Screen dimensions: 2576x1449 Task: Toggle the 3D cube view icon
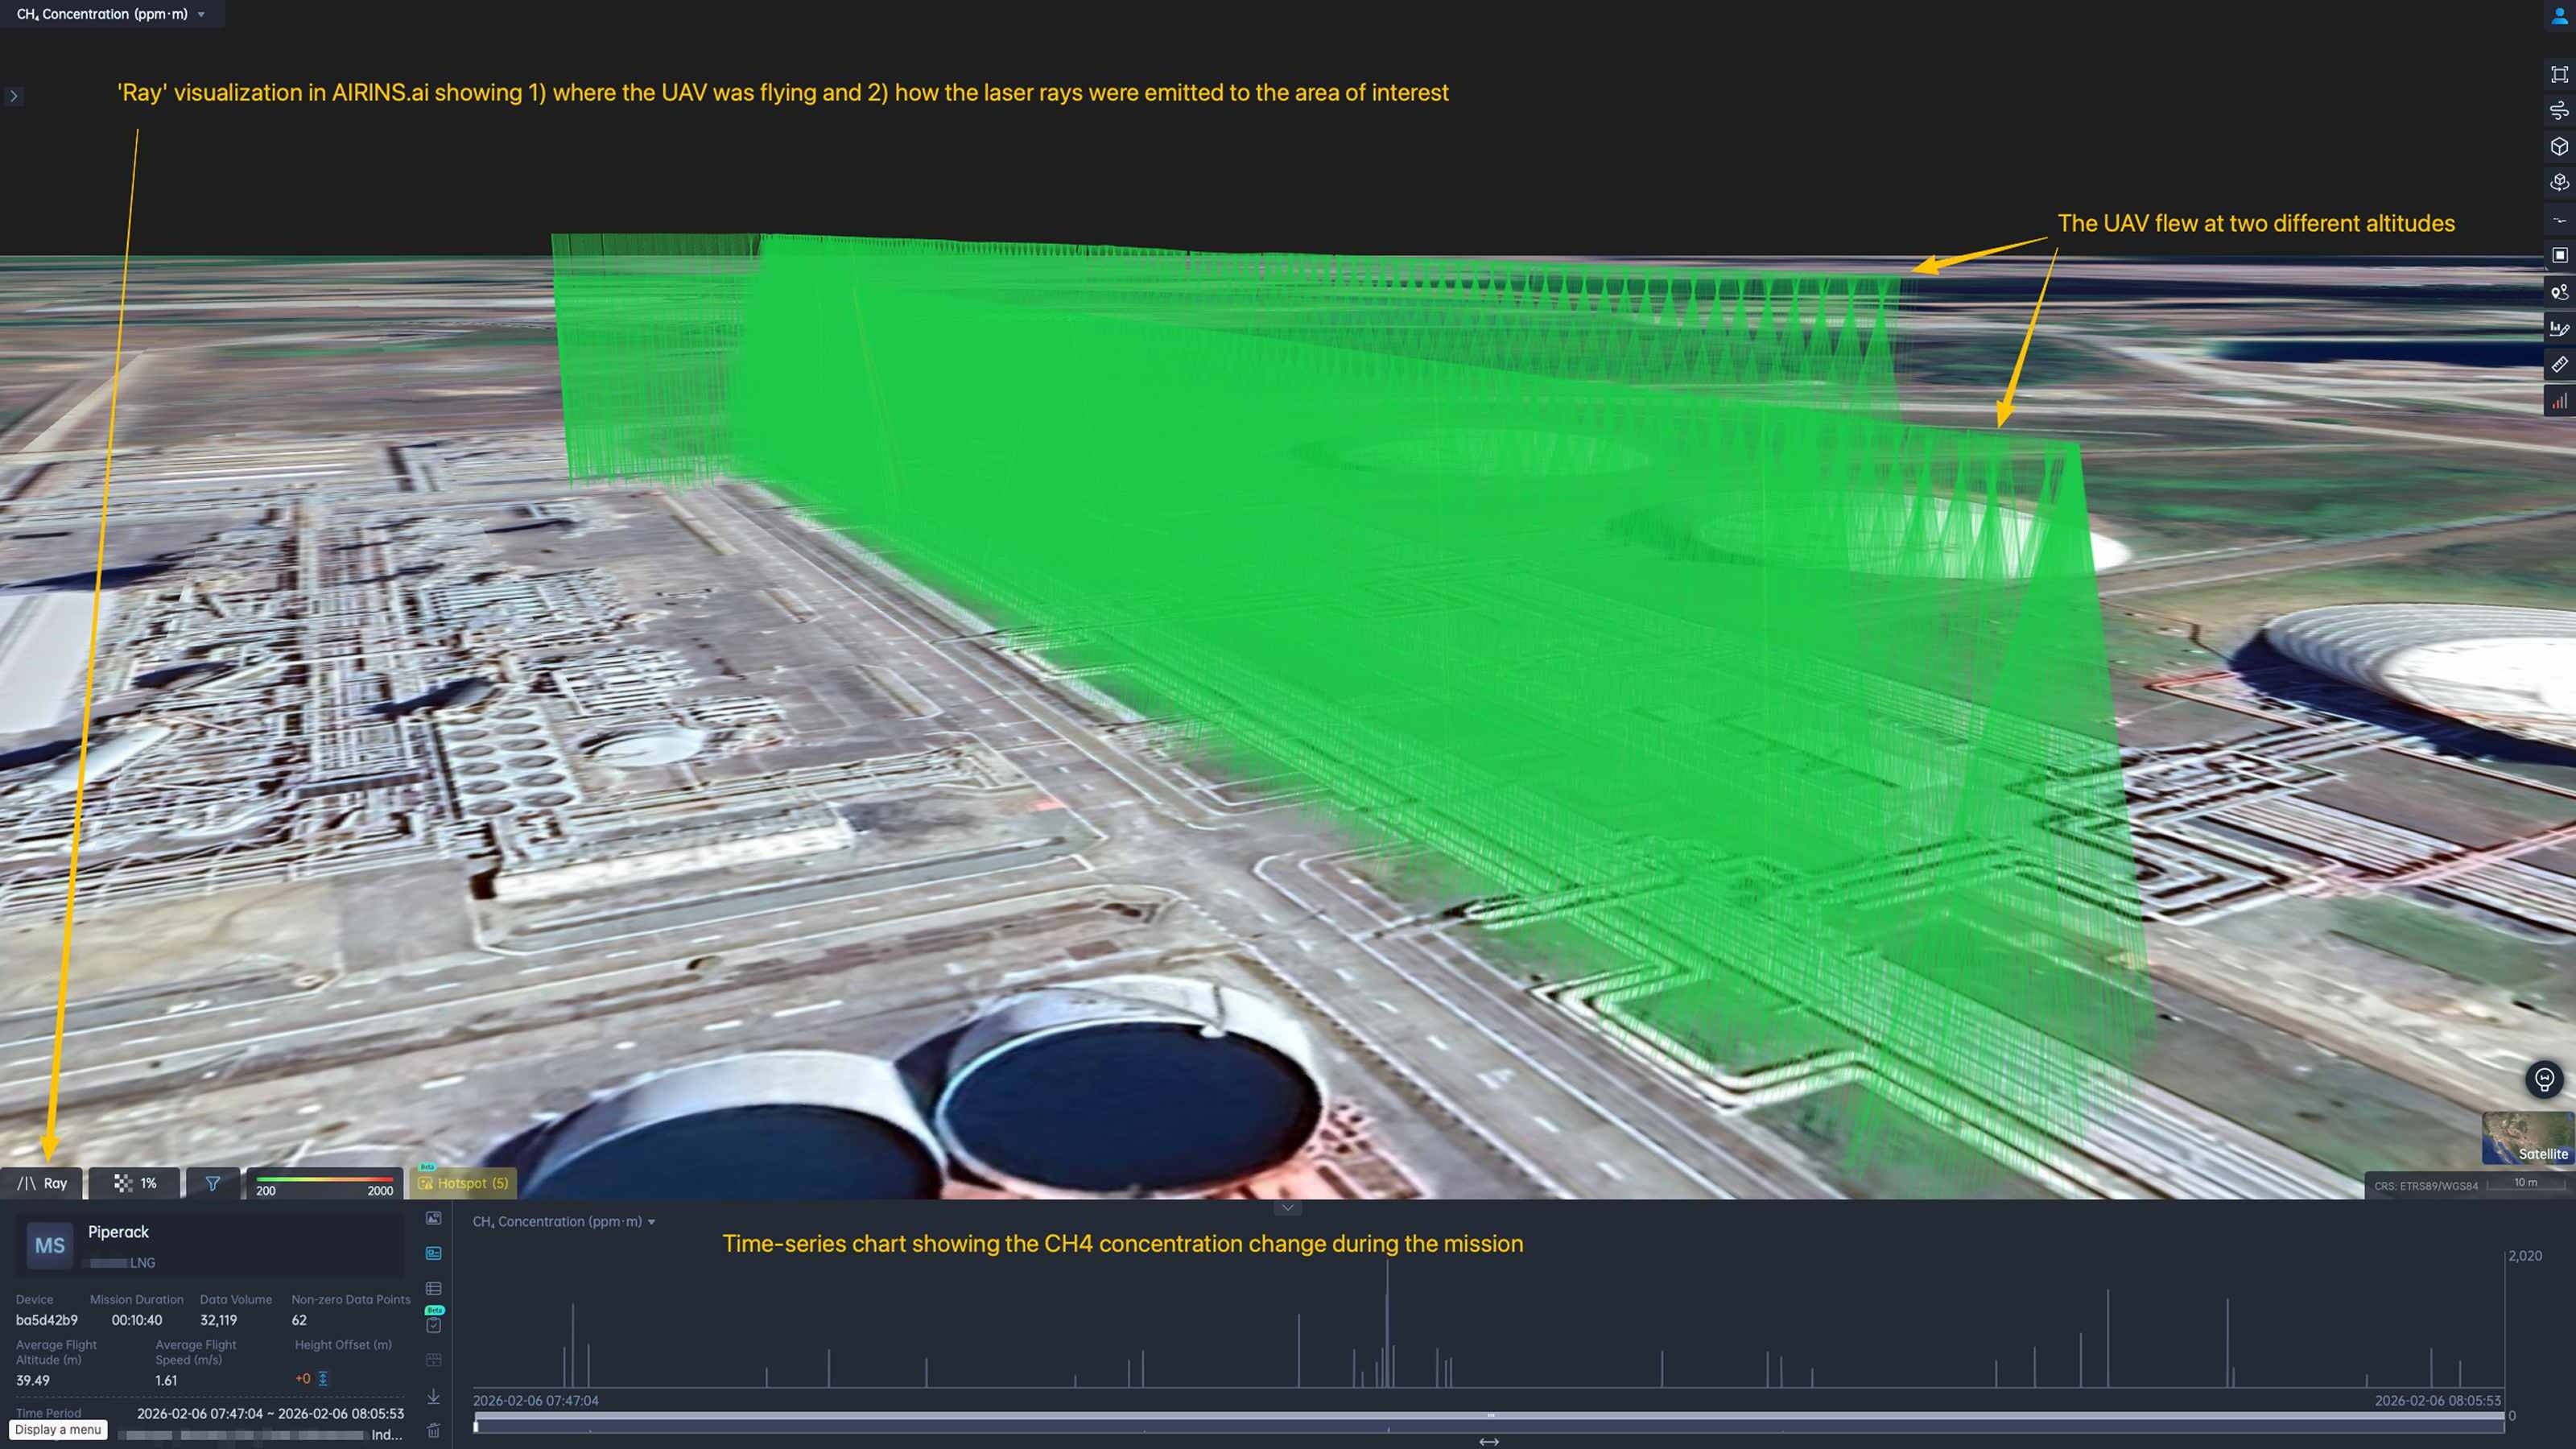[2558, 147]
